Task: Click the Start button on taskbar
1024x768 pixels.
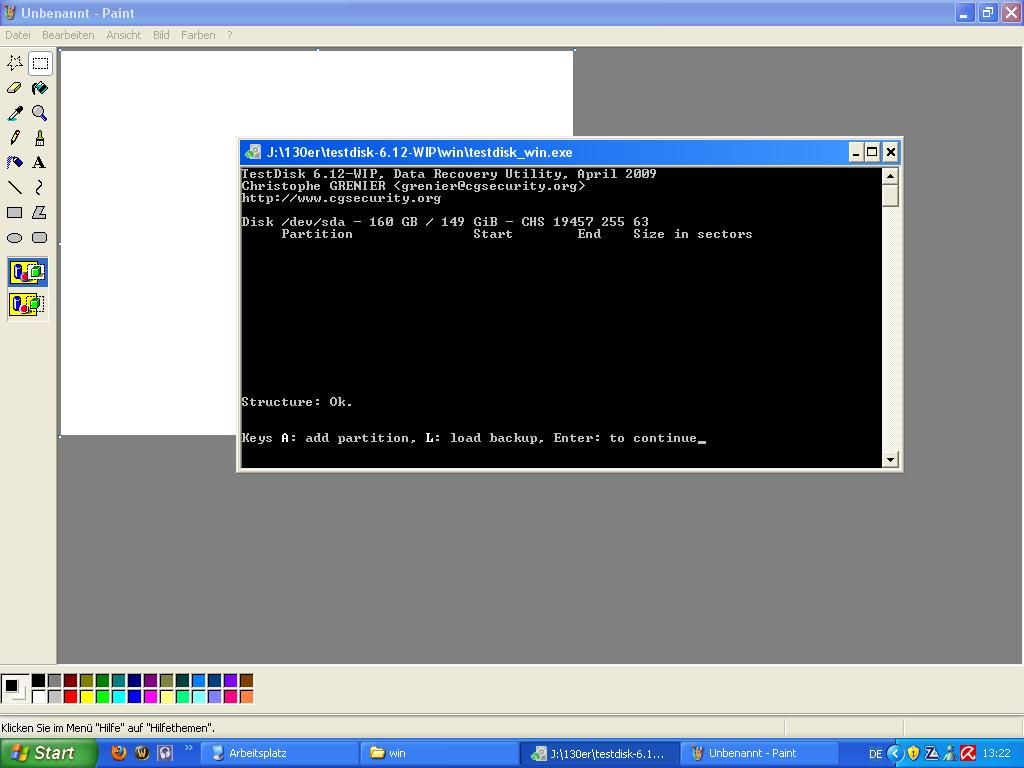Action: click(48, 753)
